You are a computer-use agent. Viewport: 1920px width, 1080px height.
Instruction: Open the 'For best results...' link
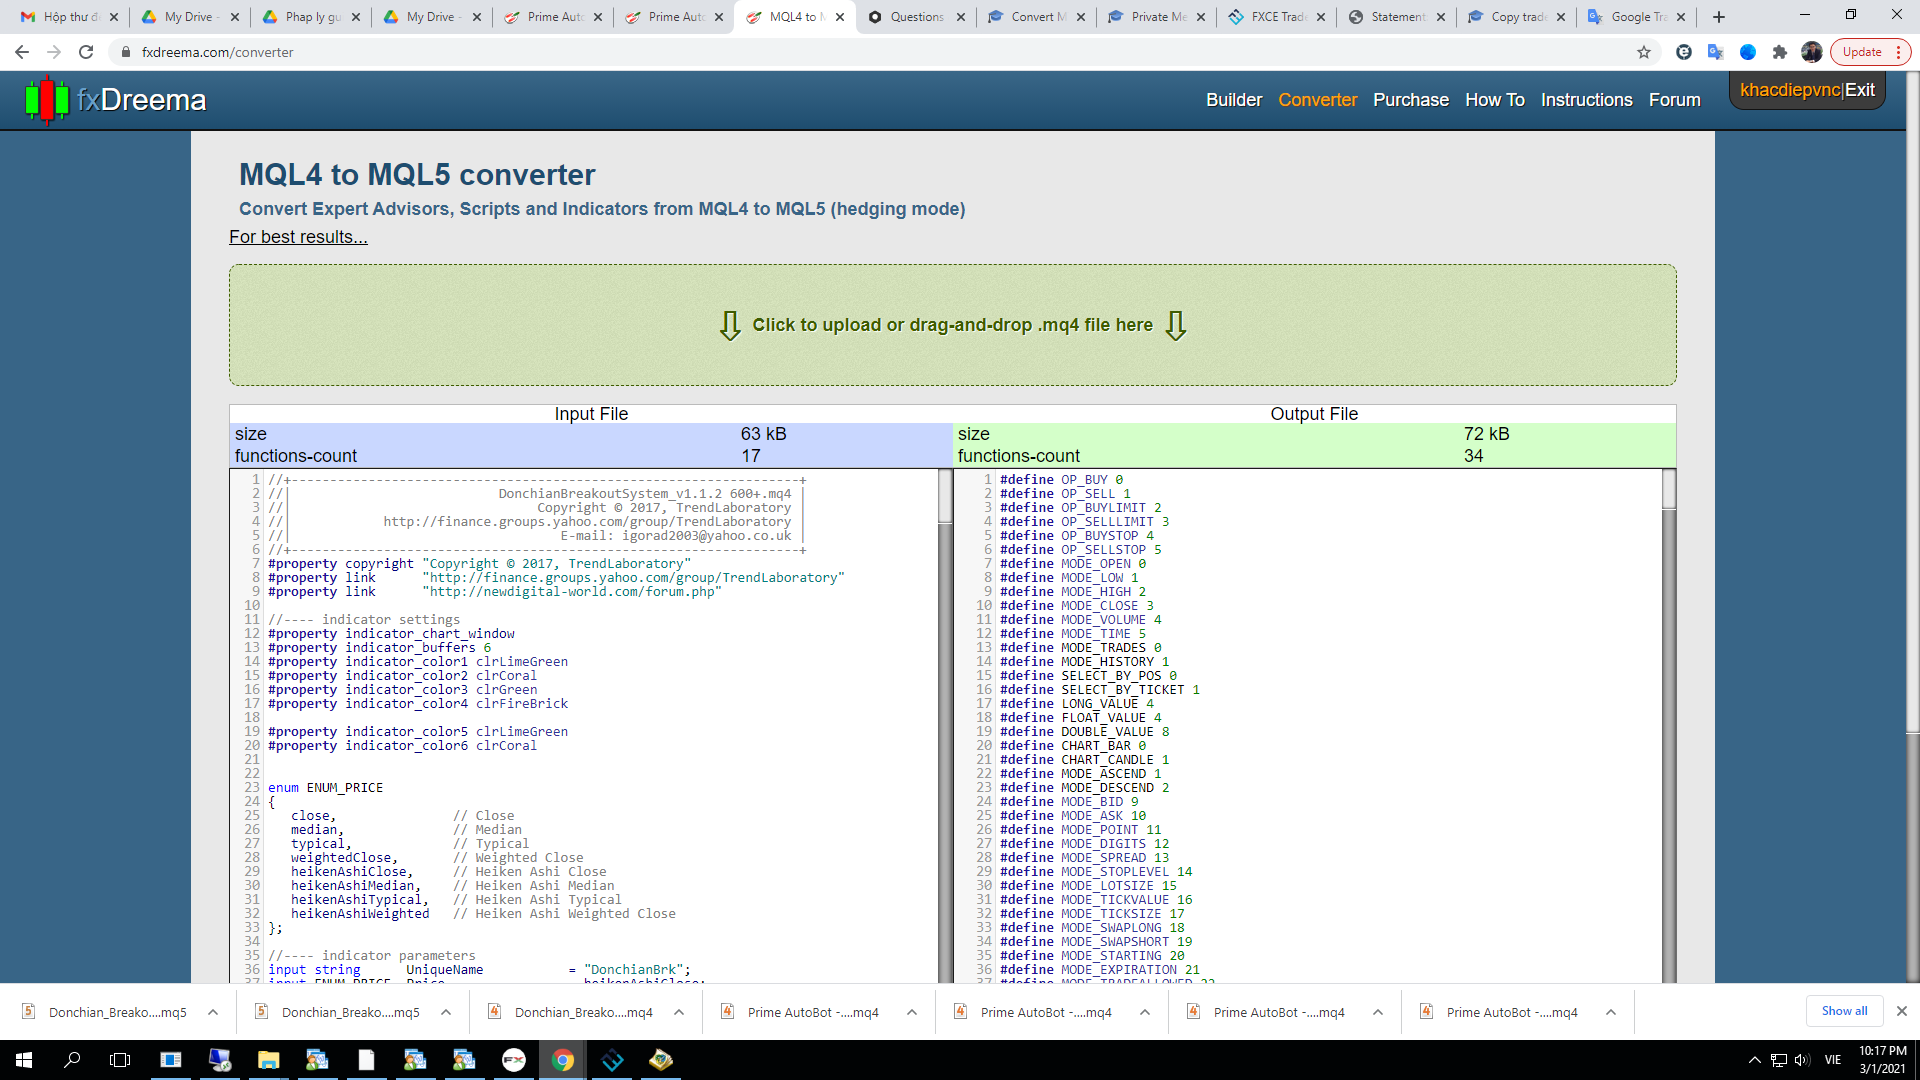(x=298, y=237)
